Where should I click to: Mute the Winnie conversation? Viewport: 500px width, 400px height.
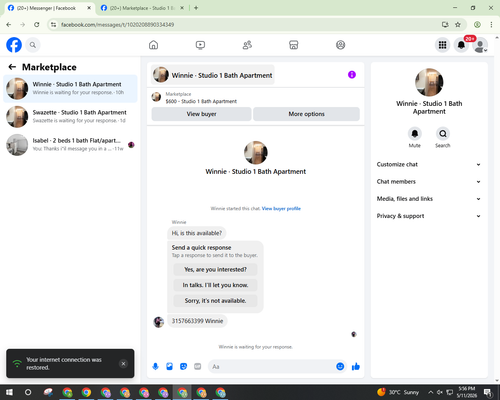coord(415,134)
